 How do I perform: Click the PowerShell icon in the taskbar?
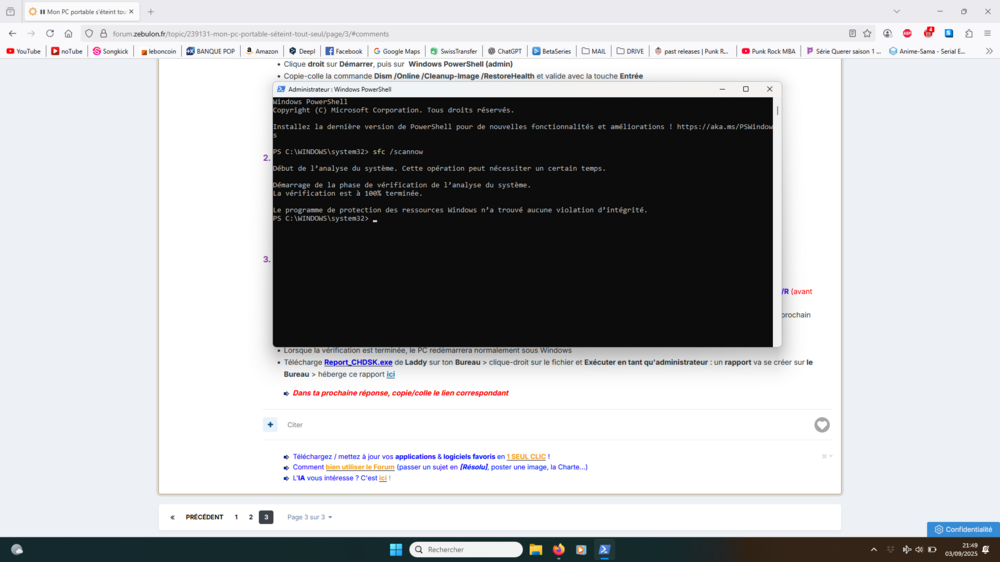(x=605, y=549)
